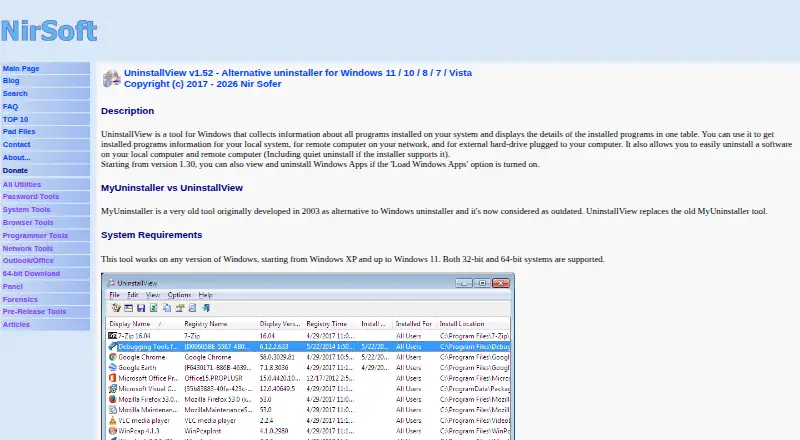Image resolution: width=800 pixels, height=440 pixels.
Task: Click the 7-Zip icon in the screenshot list
Action: [x=112, y=336]
